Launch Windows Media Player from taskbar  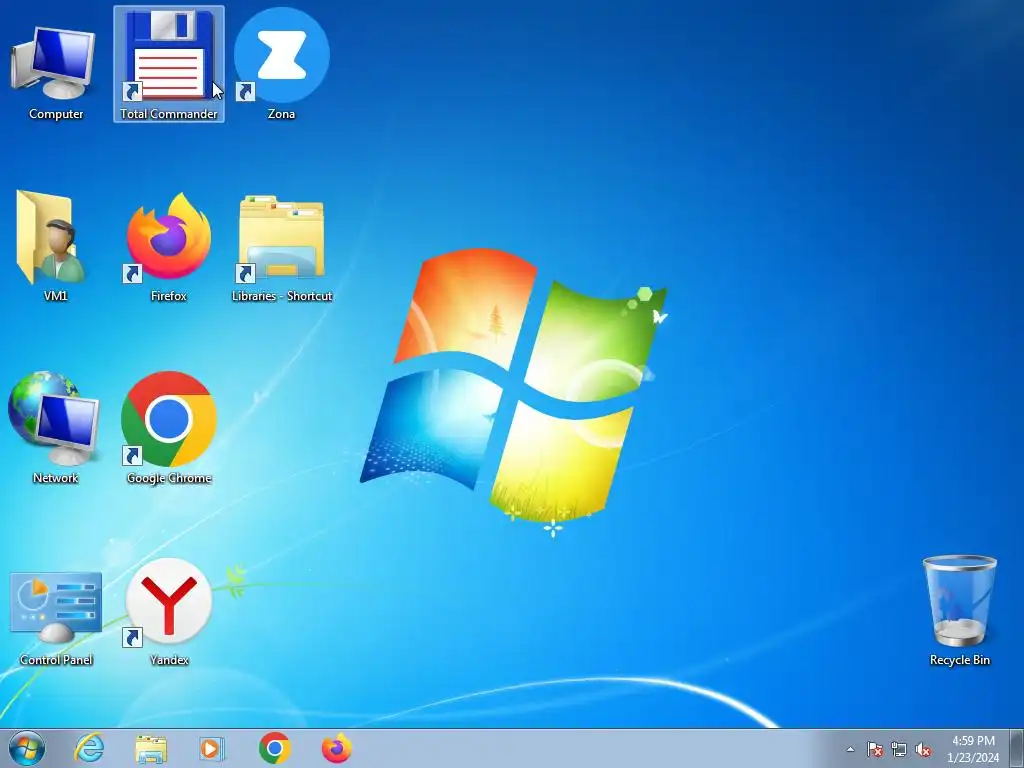(212, 748)
